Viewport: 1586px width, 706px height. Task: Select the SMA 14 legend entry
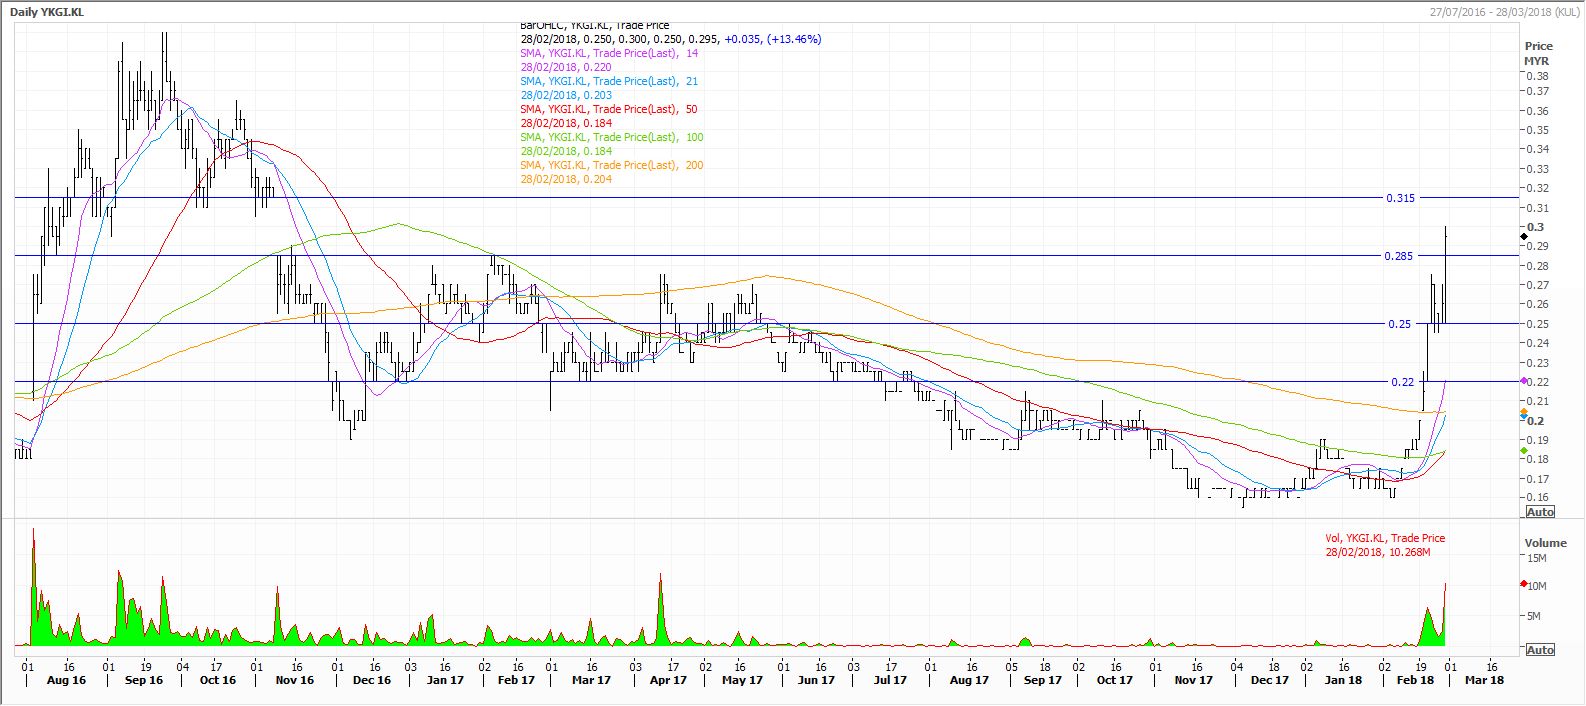609,53
